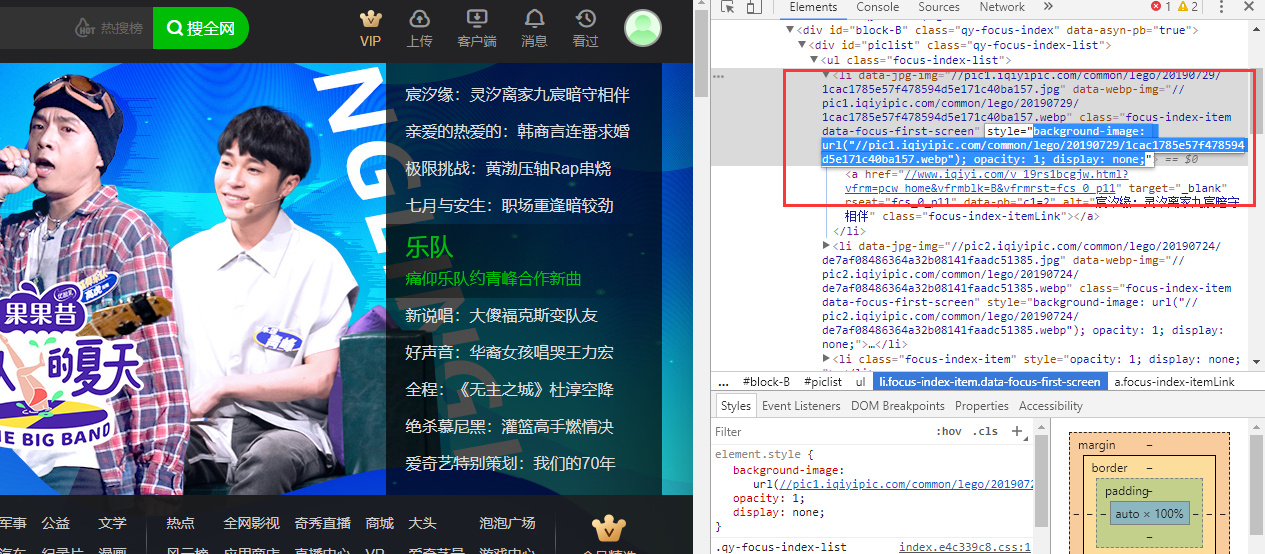Click the 奇秀直播 navigation link
Screen dimensions: 1265x554
tap(322, 523)
